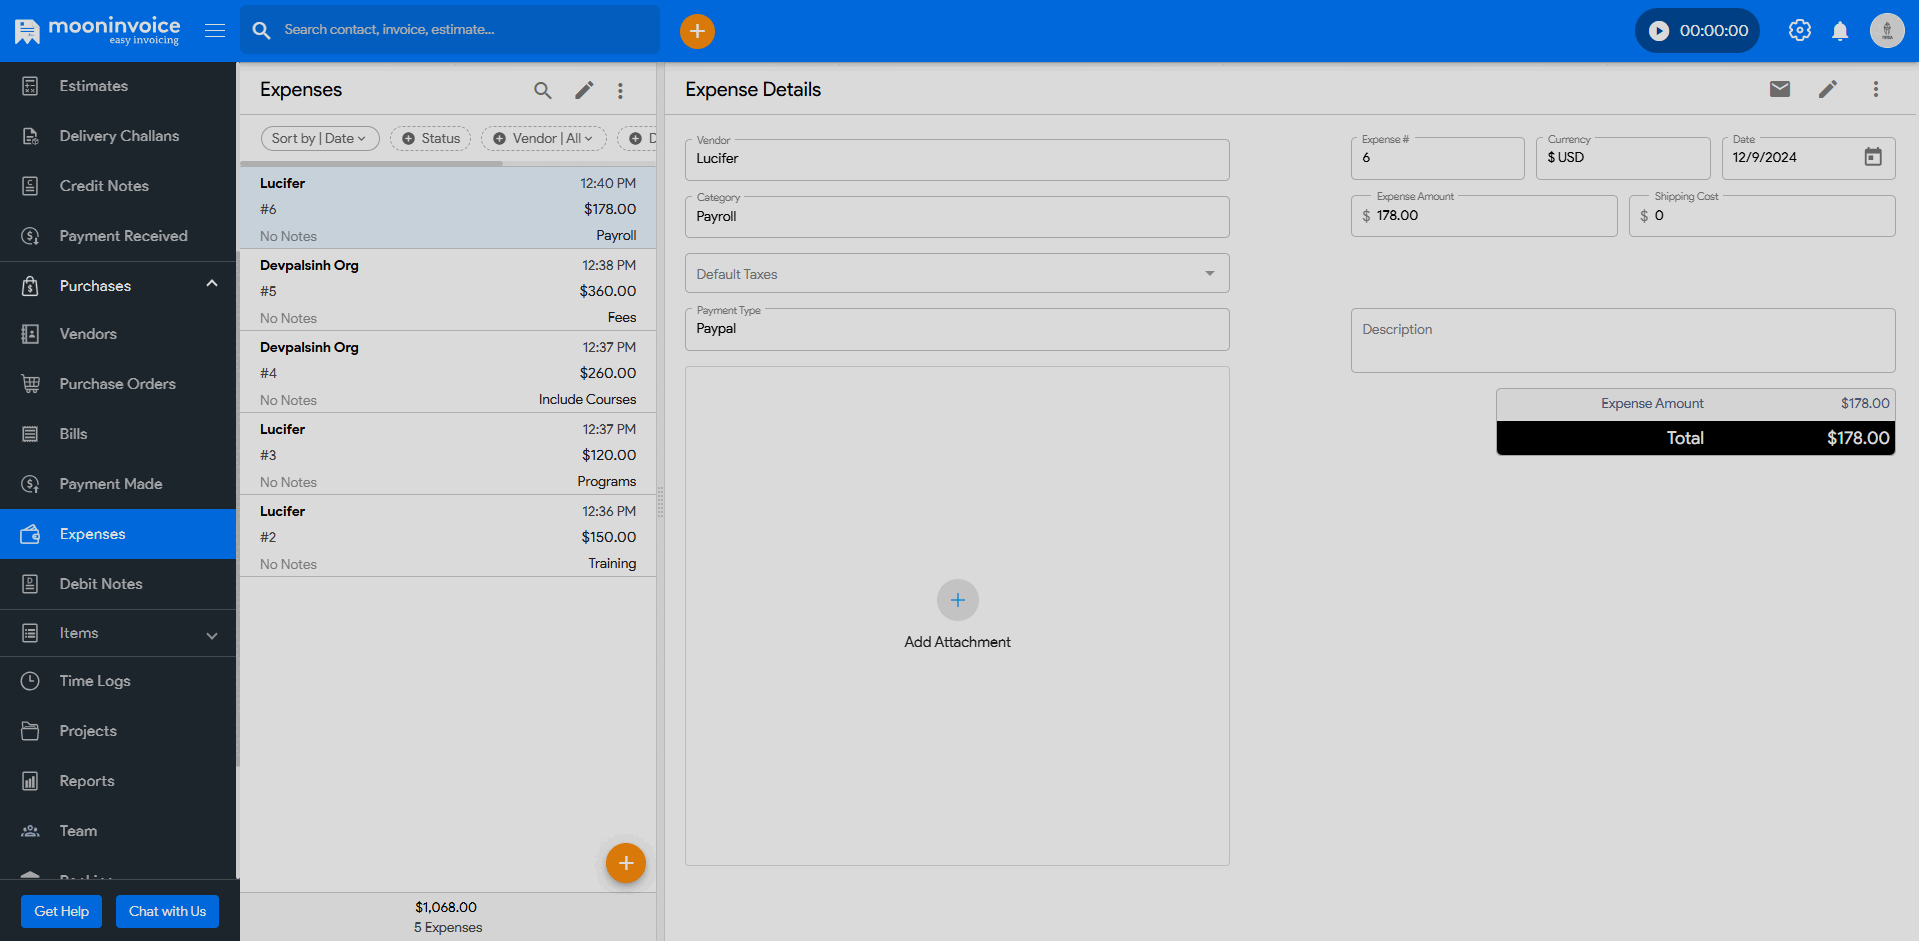1919x941 pixels.
Task: Open the settings gear icon
Action: (1800, 31)
